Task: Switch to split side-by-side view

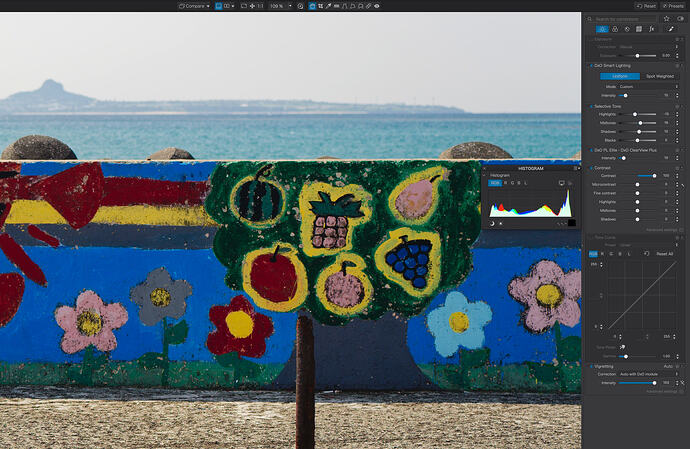Action: point(227,6)
